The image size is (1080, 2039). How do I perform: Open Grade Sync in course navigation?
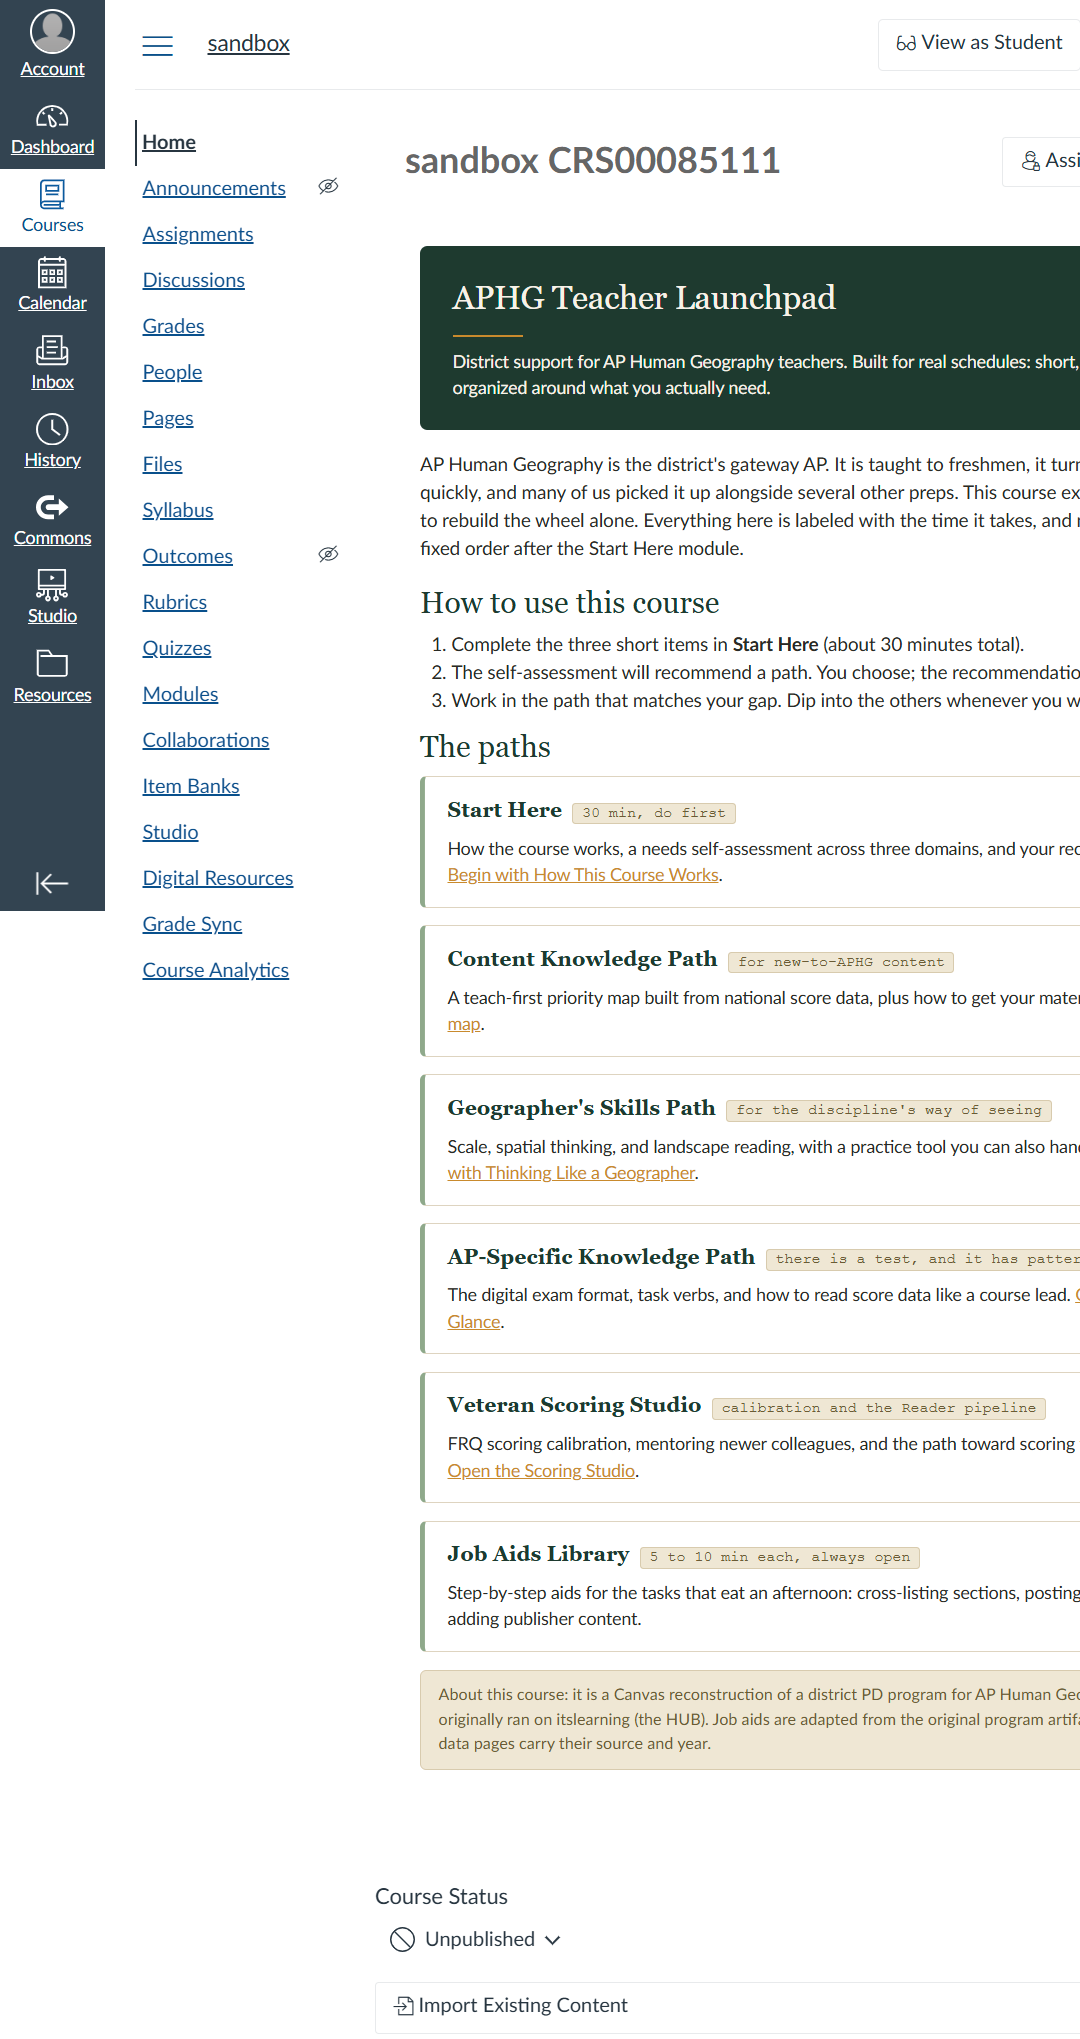tap(192, 924)
